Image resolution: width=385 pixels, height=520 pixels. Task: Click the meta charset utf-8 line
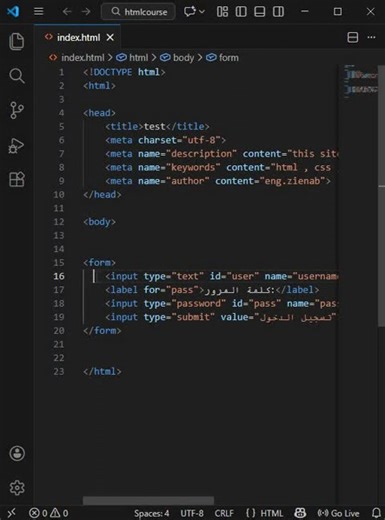pos(166,140)
